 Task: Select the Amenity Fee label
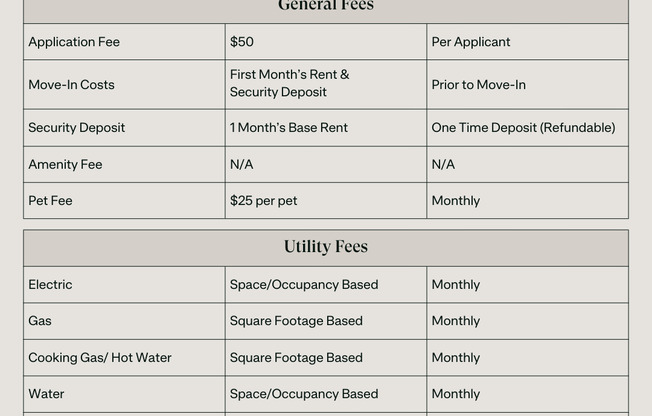point(65,165)
